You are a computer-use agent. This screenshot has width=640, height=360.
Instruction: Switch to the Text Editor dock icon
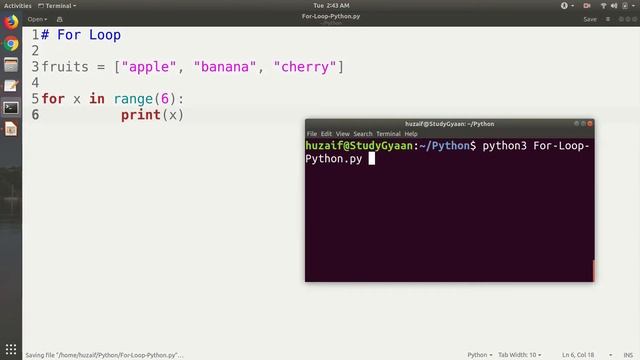pyautogui.click(x=11, y=86)
